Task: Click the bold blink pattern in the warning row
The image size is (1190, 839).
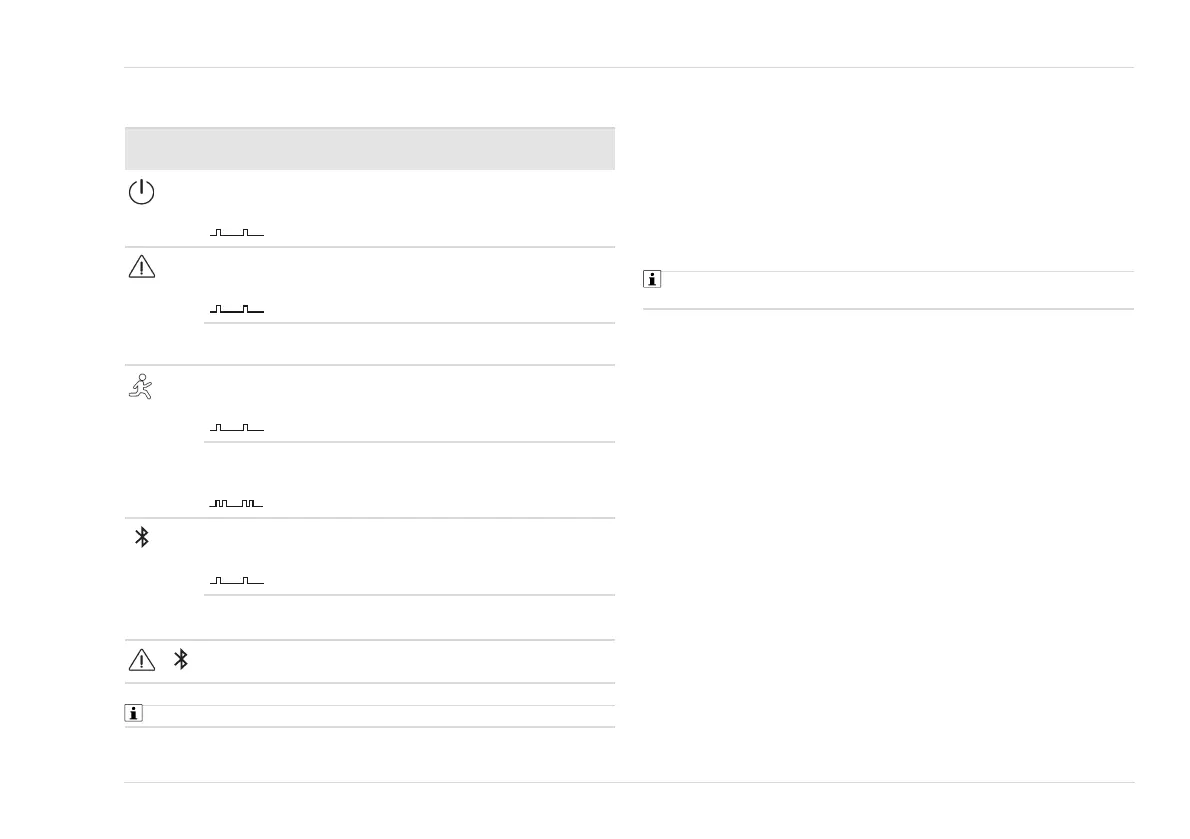Action: point(237,310)
